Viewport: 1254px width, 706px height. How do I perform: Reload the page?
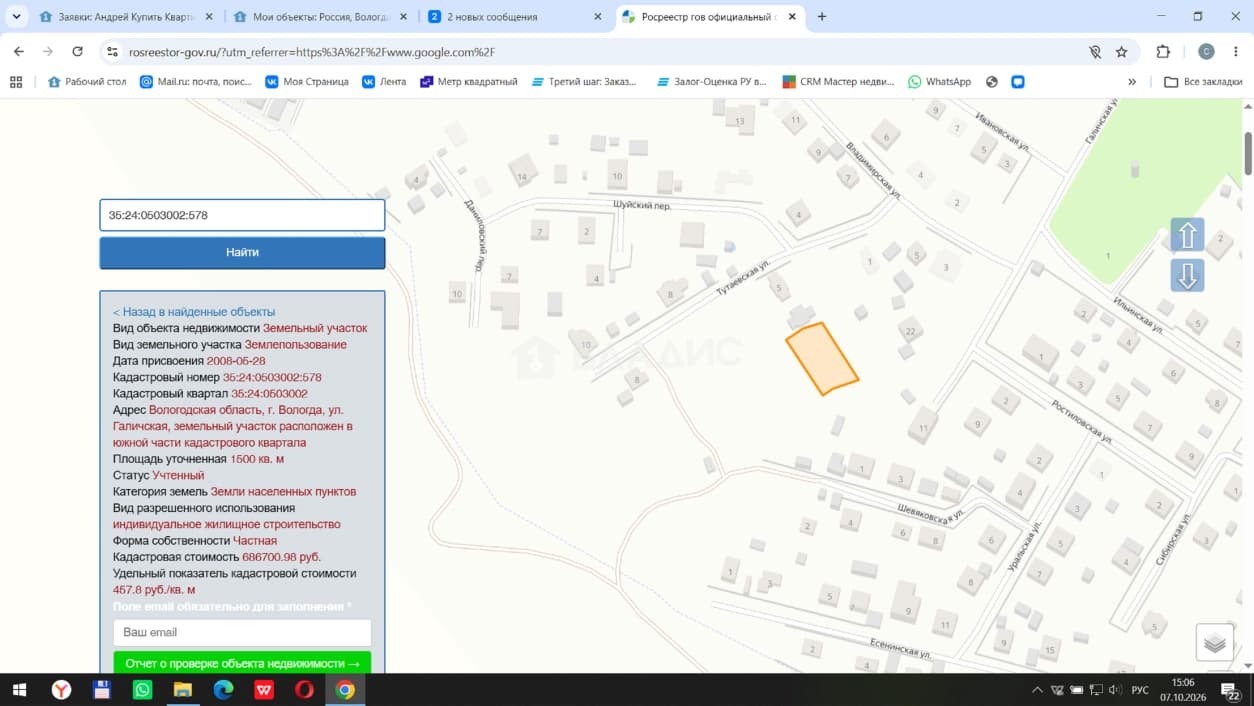pos(78,52)
